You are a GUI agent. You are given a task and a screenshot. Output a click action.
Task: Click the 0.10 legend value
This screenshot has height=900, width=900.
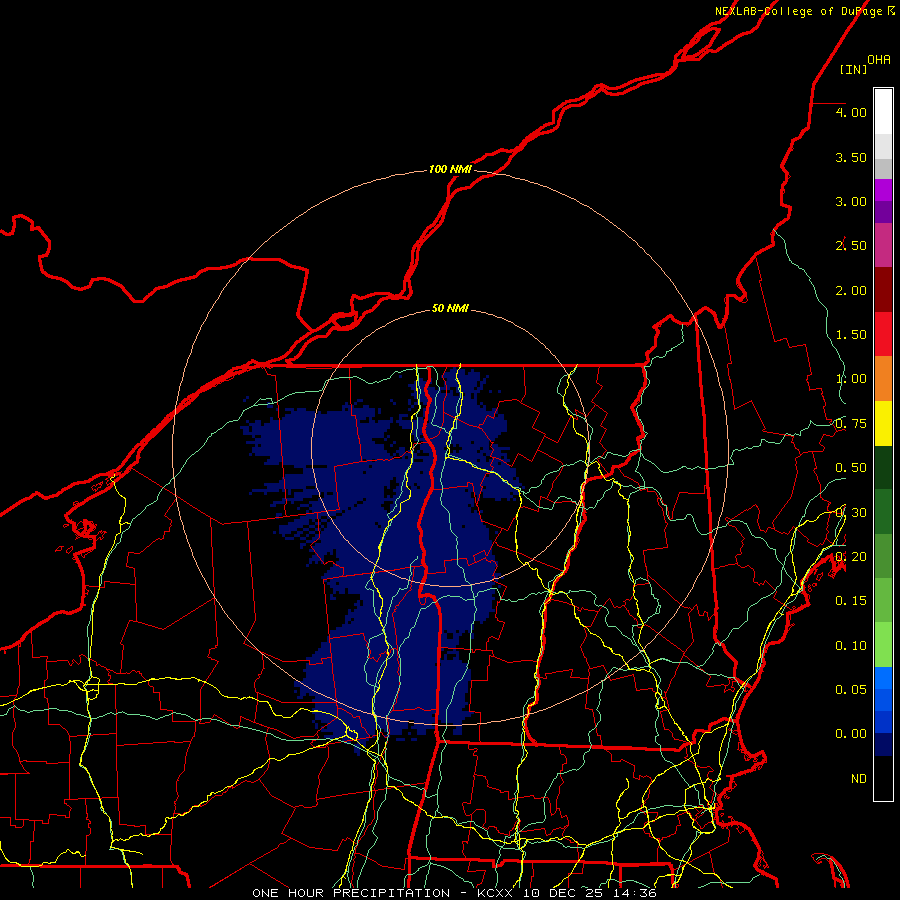851,646
